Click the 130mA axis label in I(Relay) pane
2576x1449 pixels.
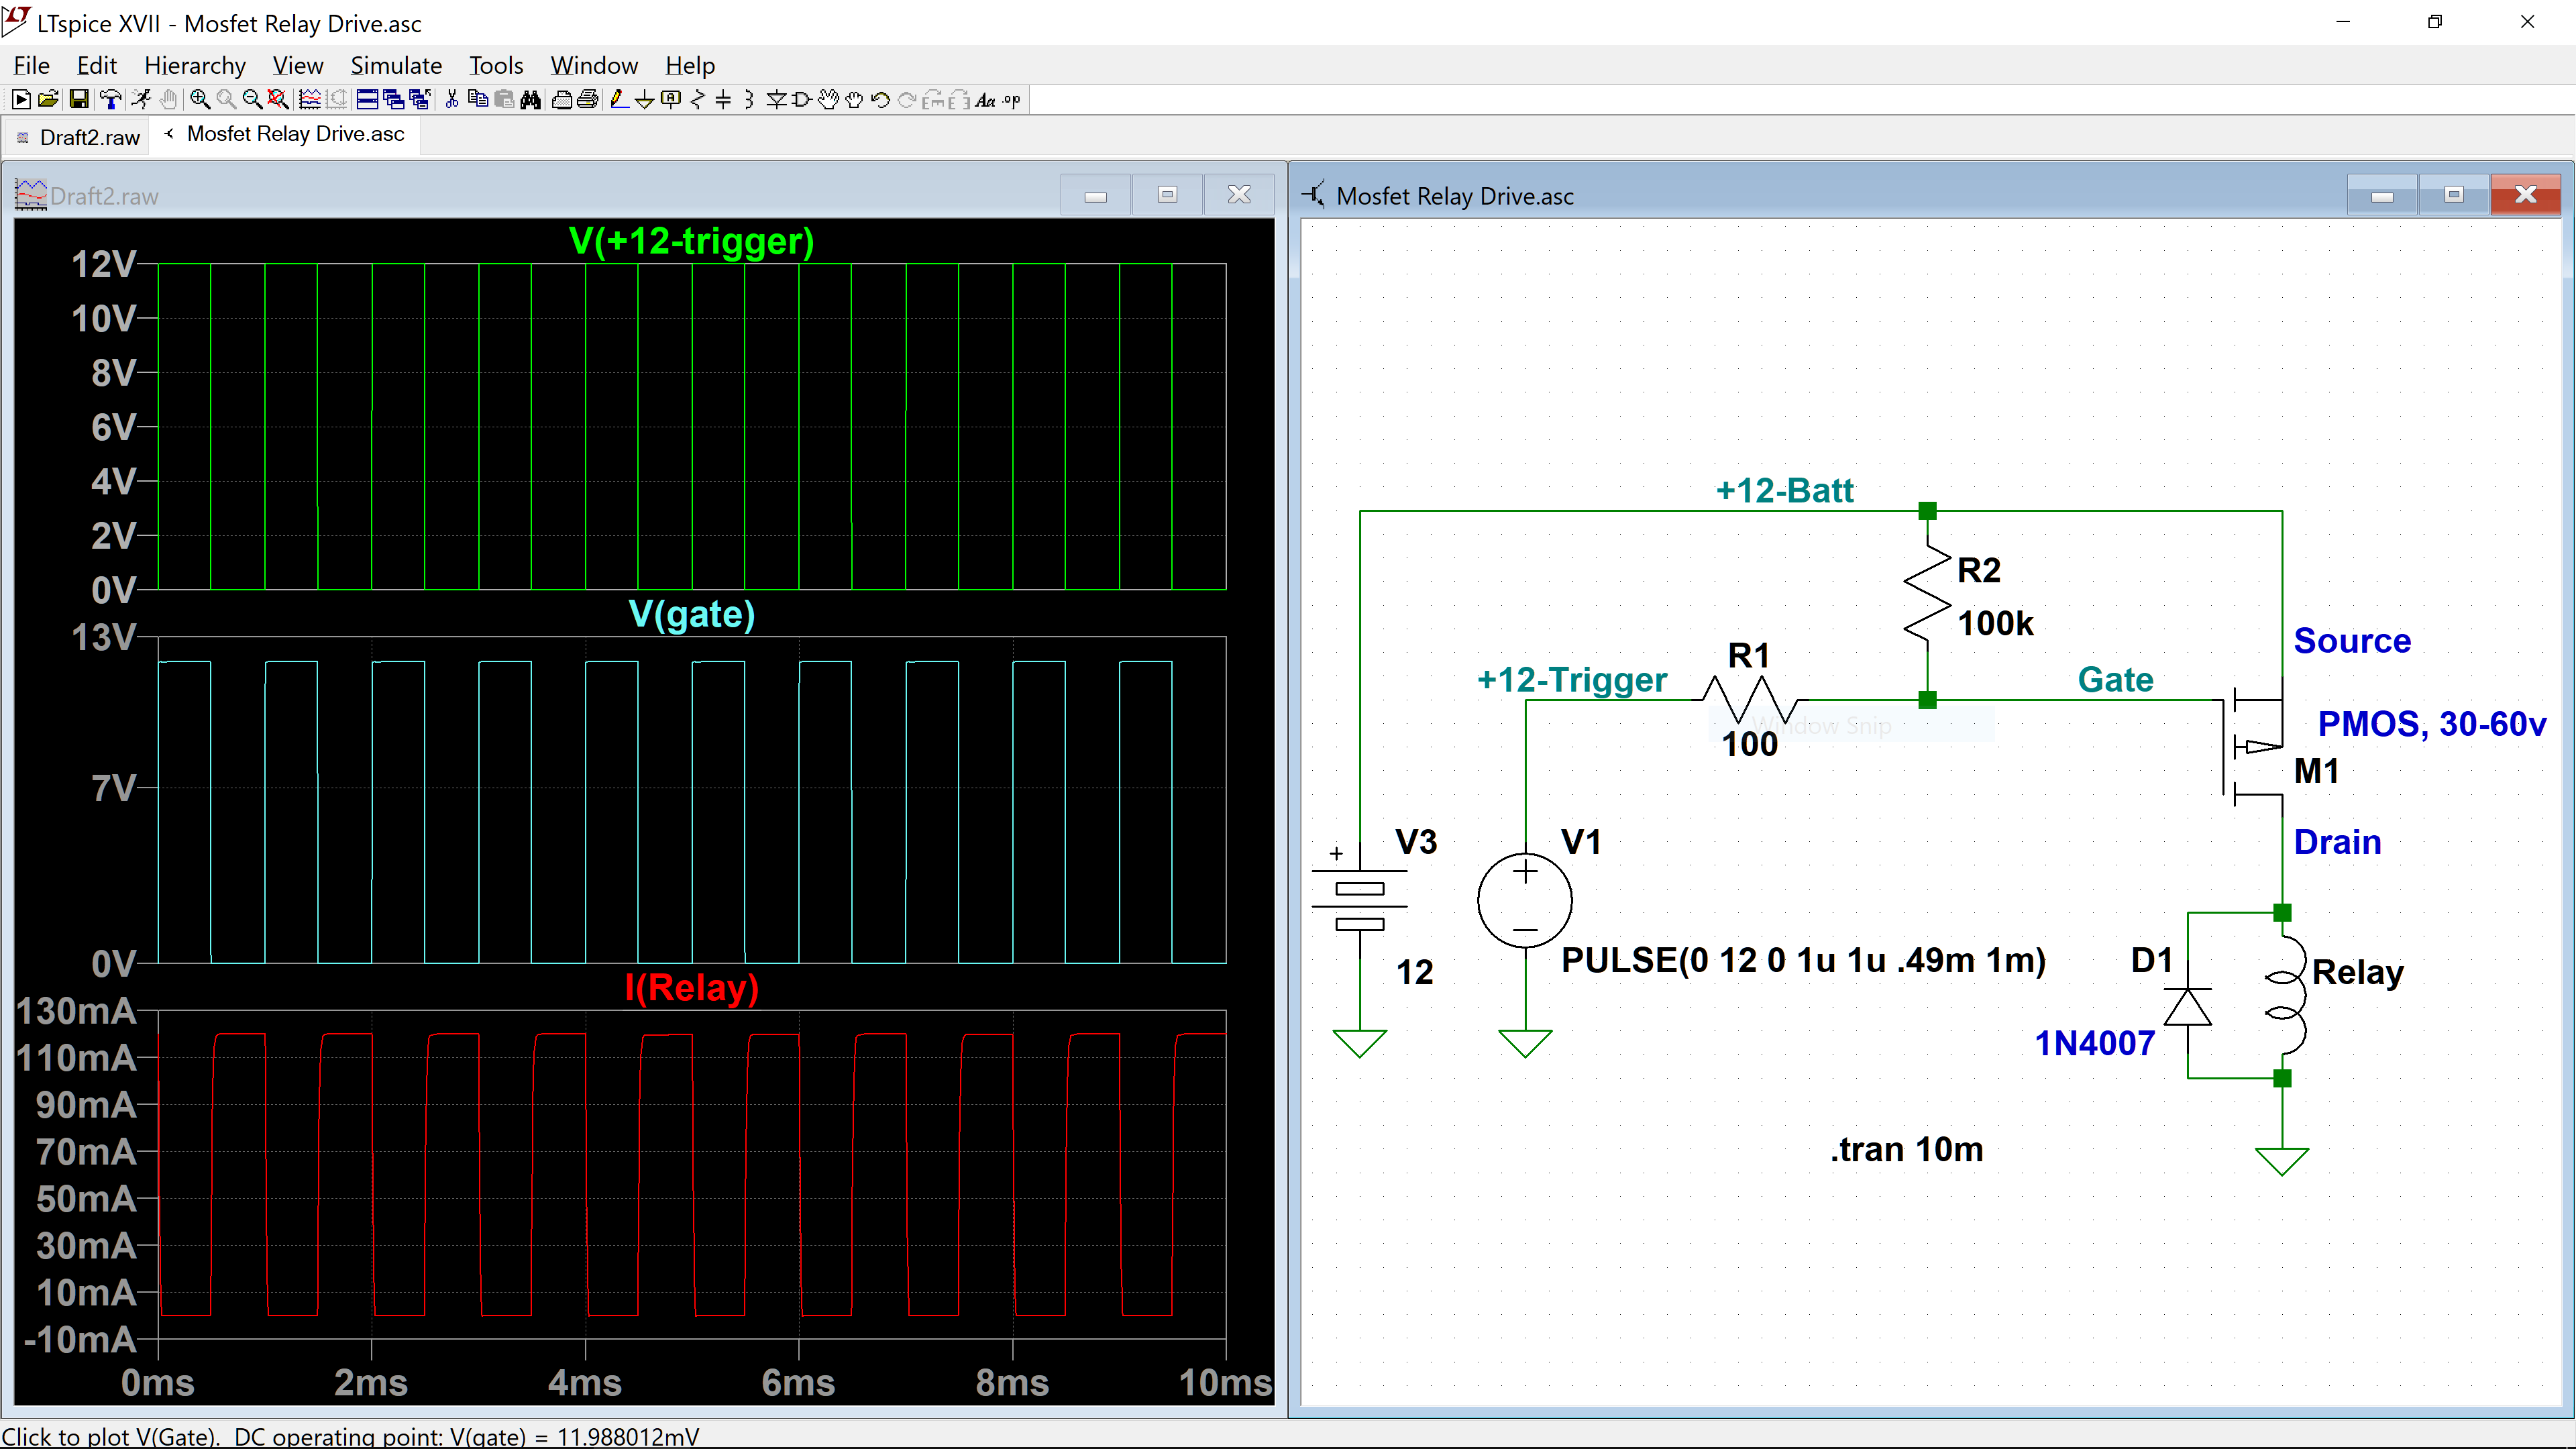76,1011
